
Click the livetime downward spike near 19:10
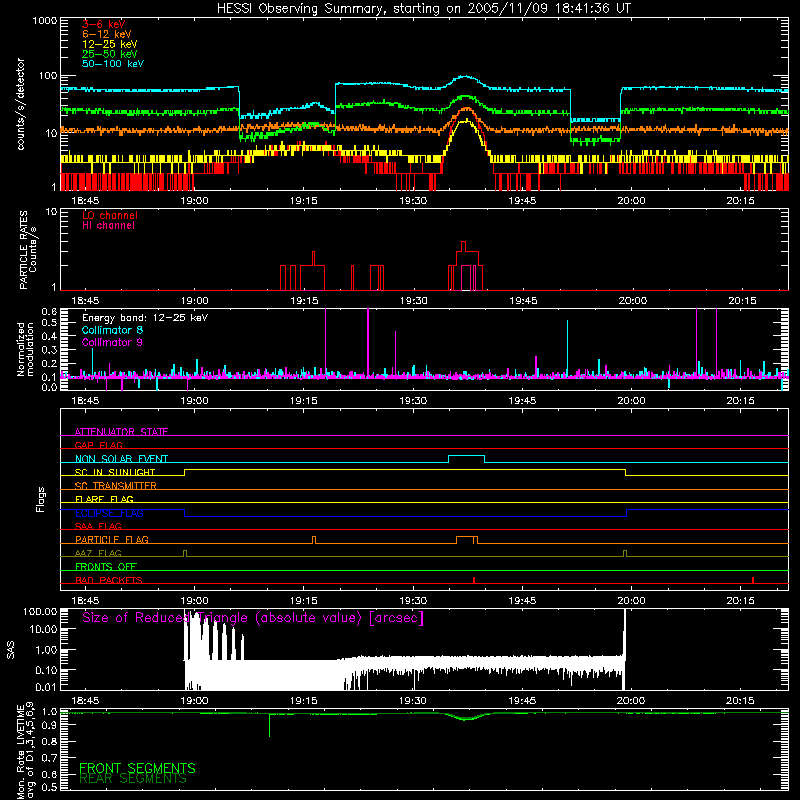pyautogui.click(x=269, y=725)
